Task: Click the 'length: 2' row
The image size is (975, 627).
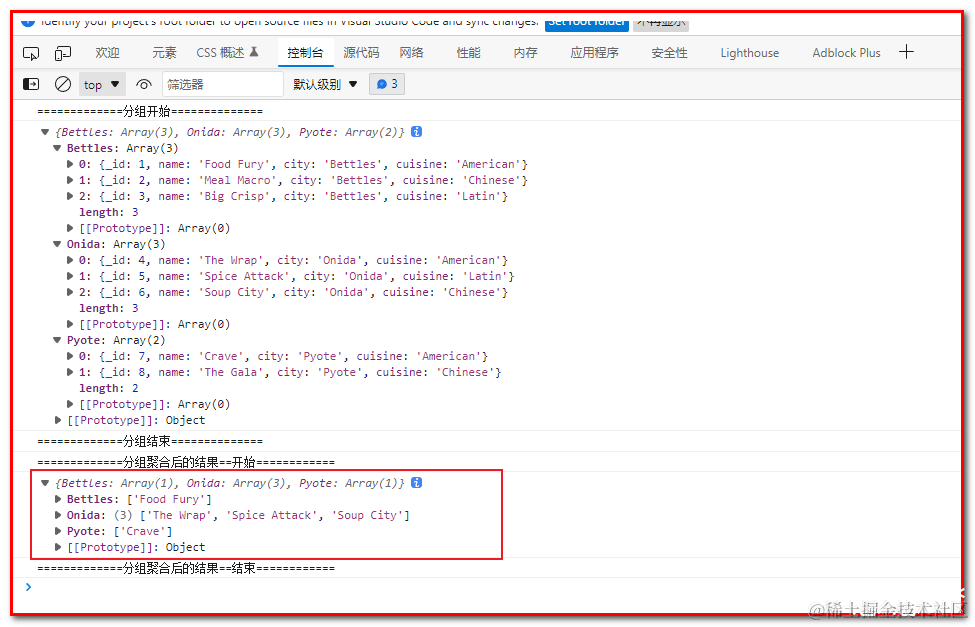Action: coord(109,388)
